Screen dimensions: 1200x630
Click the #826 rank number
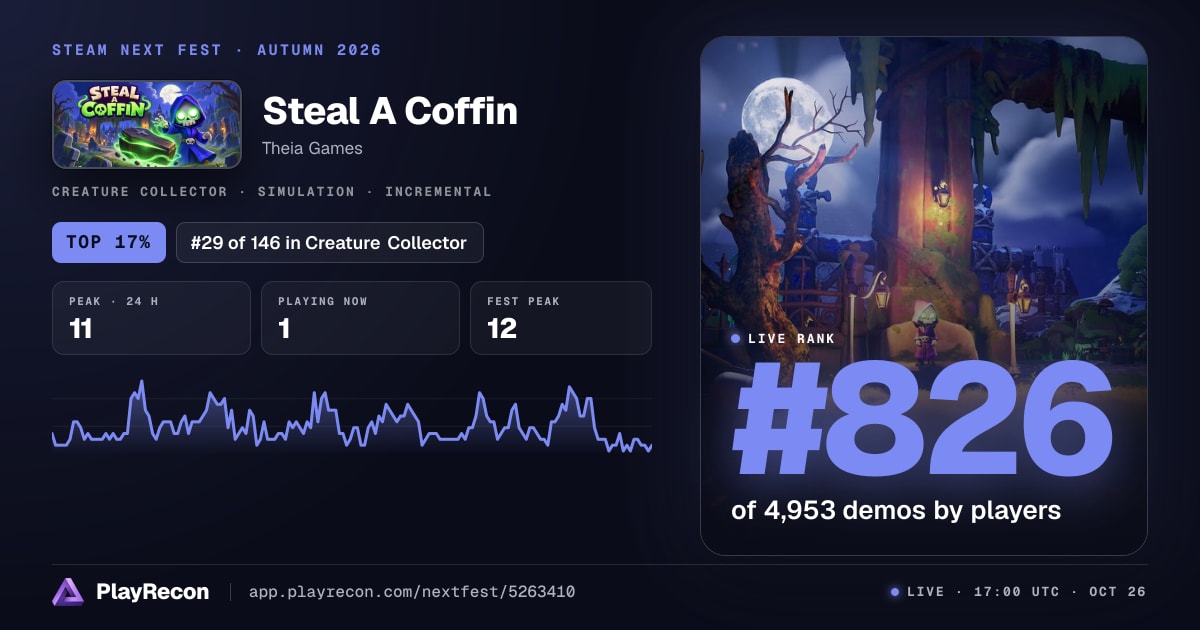click(922, 420)
